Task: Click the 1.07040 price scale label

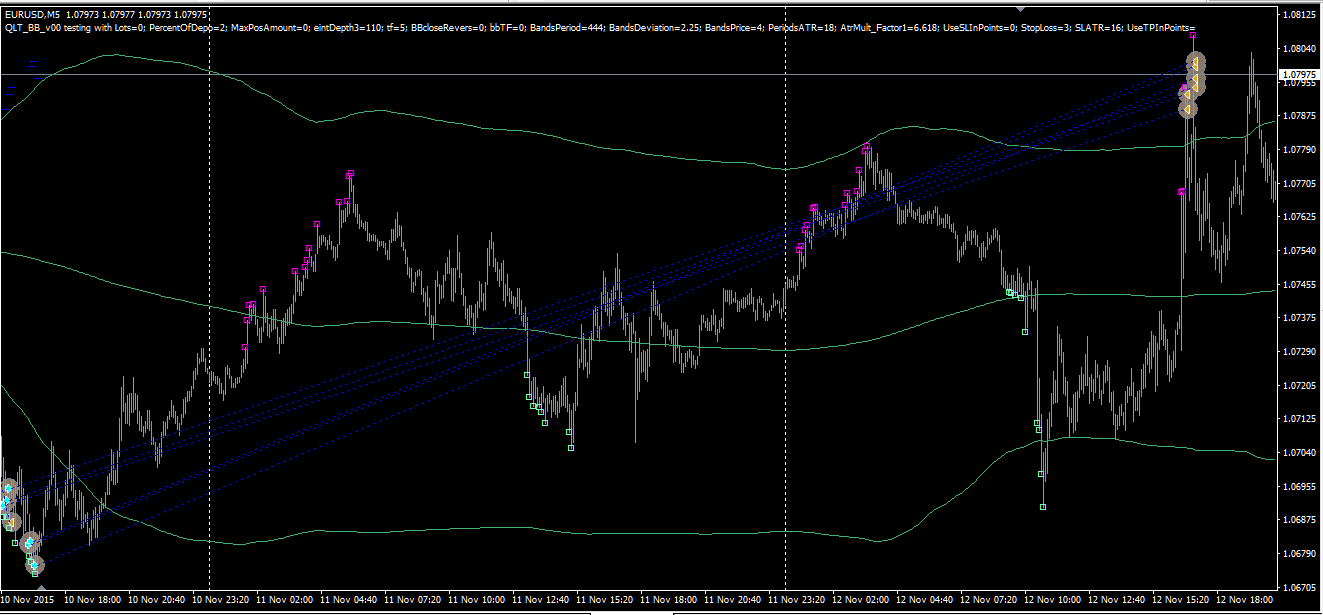Action: click(1299, 453)
